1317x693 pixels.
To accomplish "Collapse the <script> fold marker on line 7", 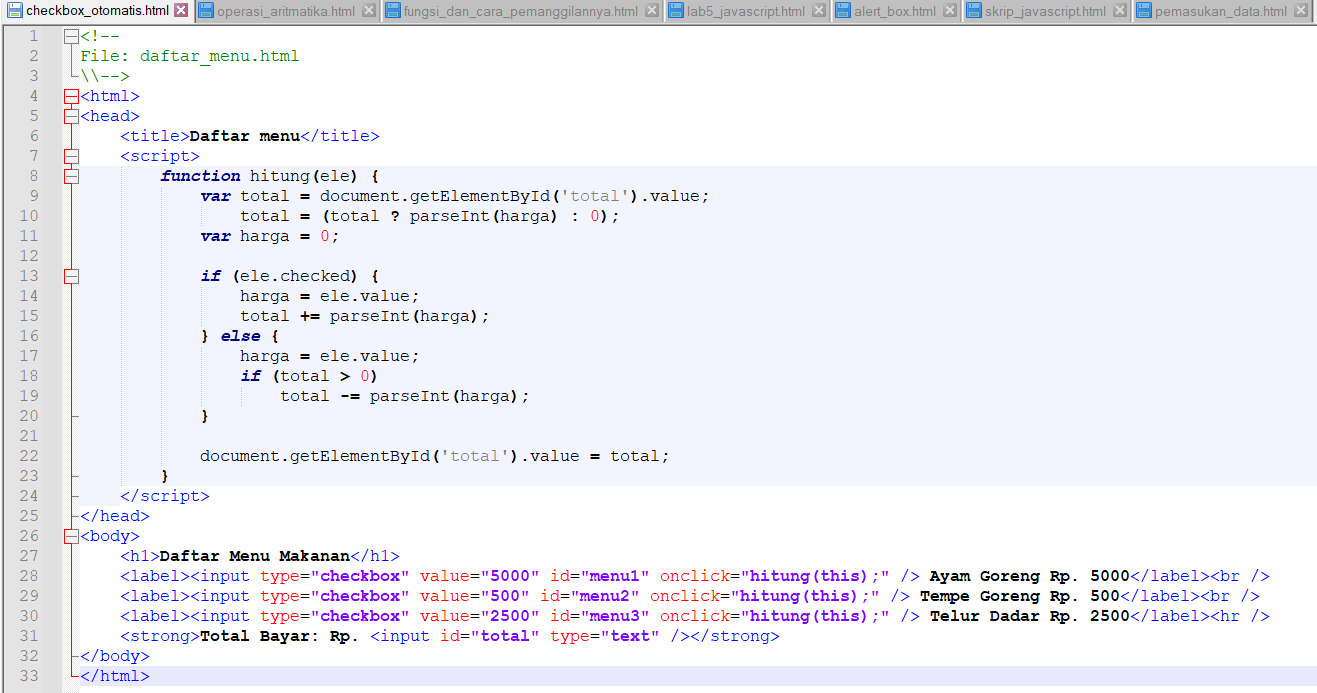I will pos(70,156).
